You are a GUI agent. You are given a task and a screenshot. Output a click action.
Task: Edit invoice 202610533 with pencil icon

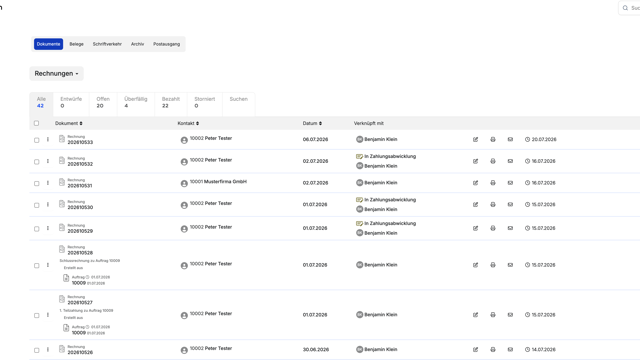pyautogui.click(x=475, y=140)
